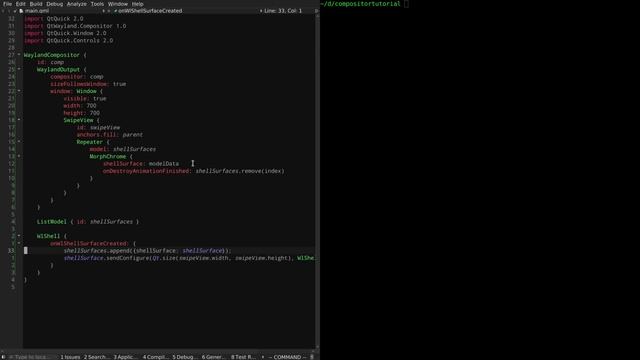Collapse the SwipeView block fold marker
Screen dimensions: 640x360
click(x=19, y=120)
